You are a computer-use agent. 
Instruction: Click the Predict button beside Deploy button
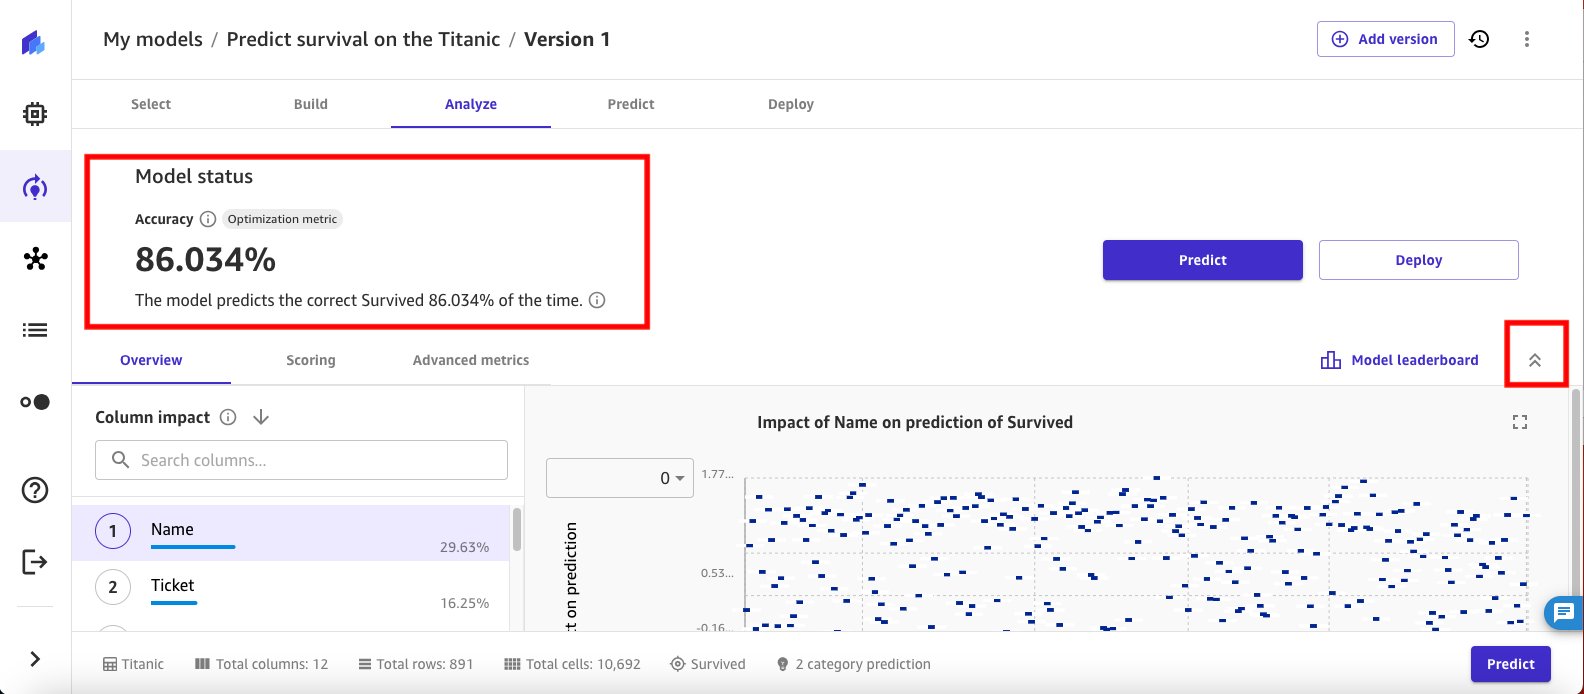(1203, 260)
